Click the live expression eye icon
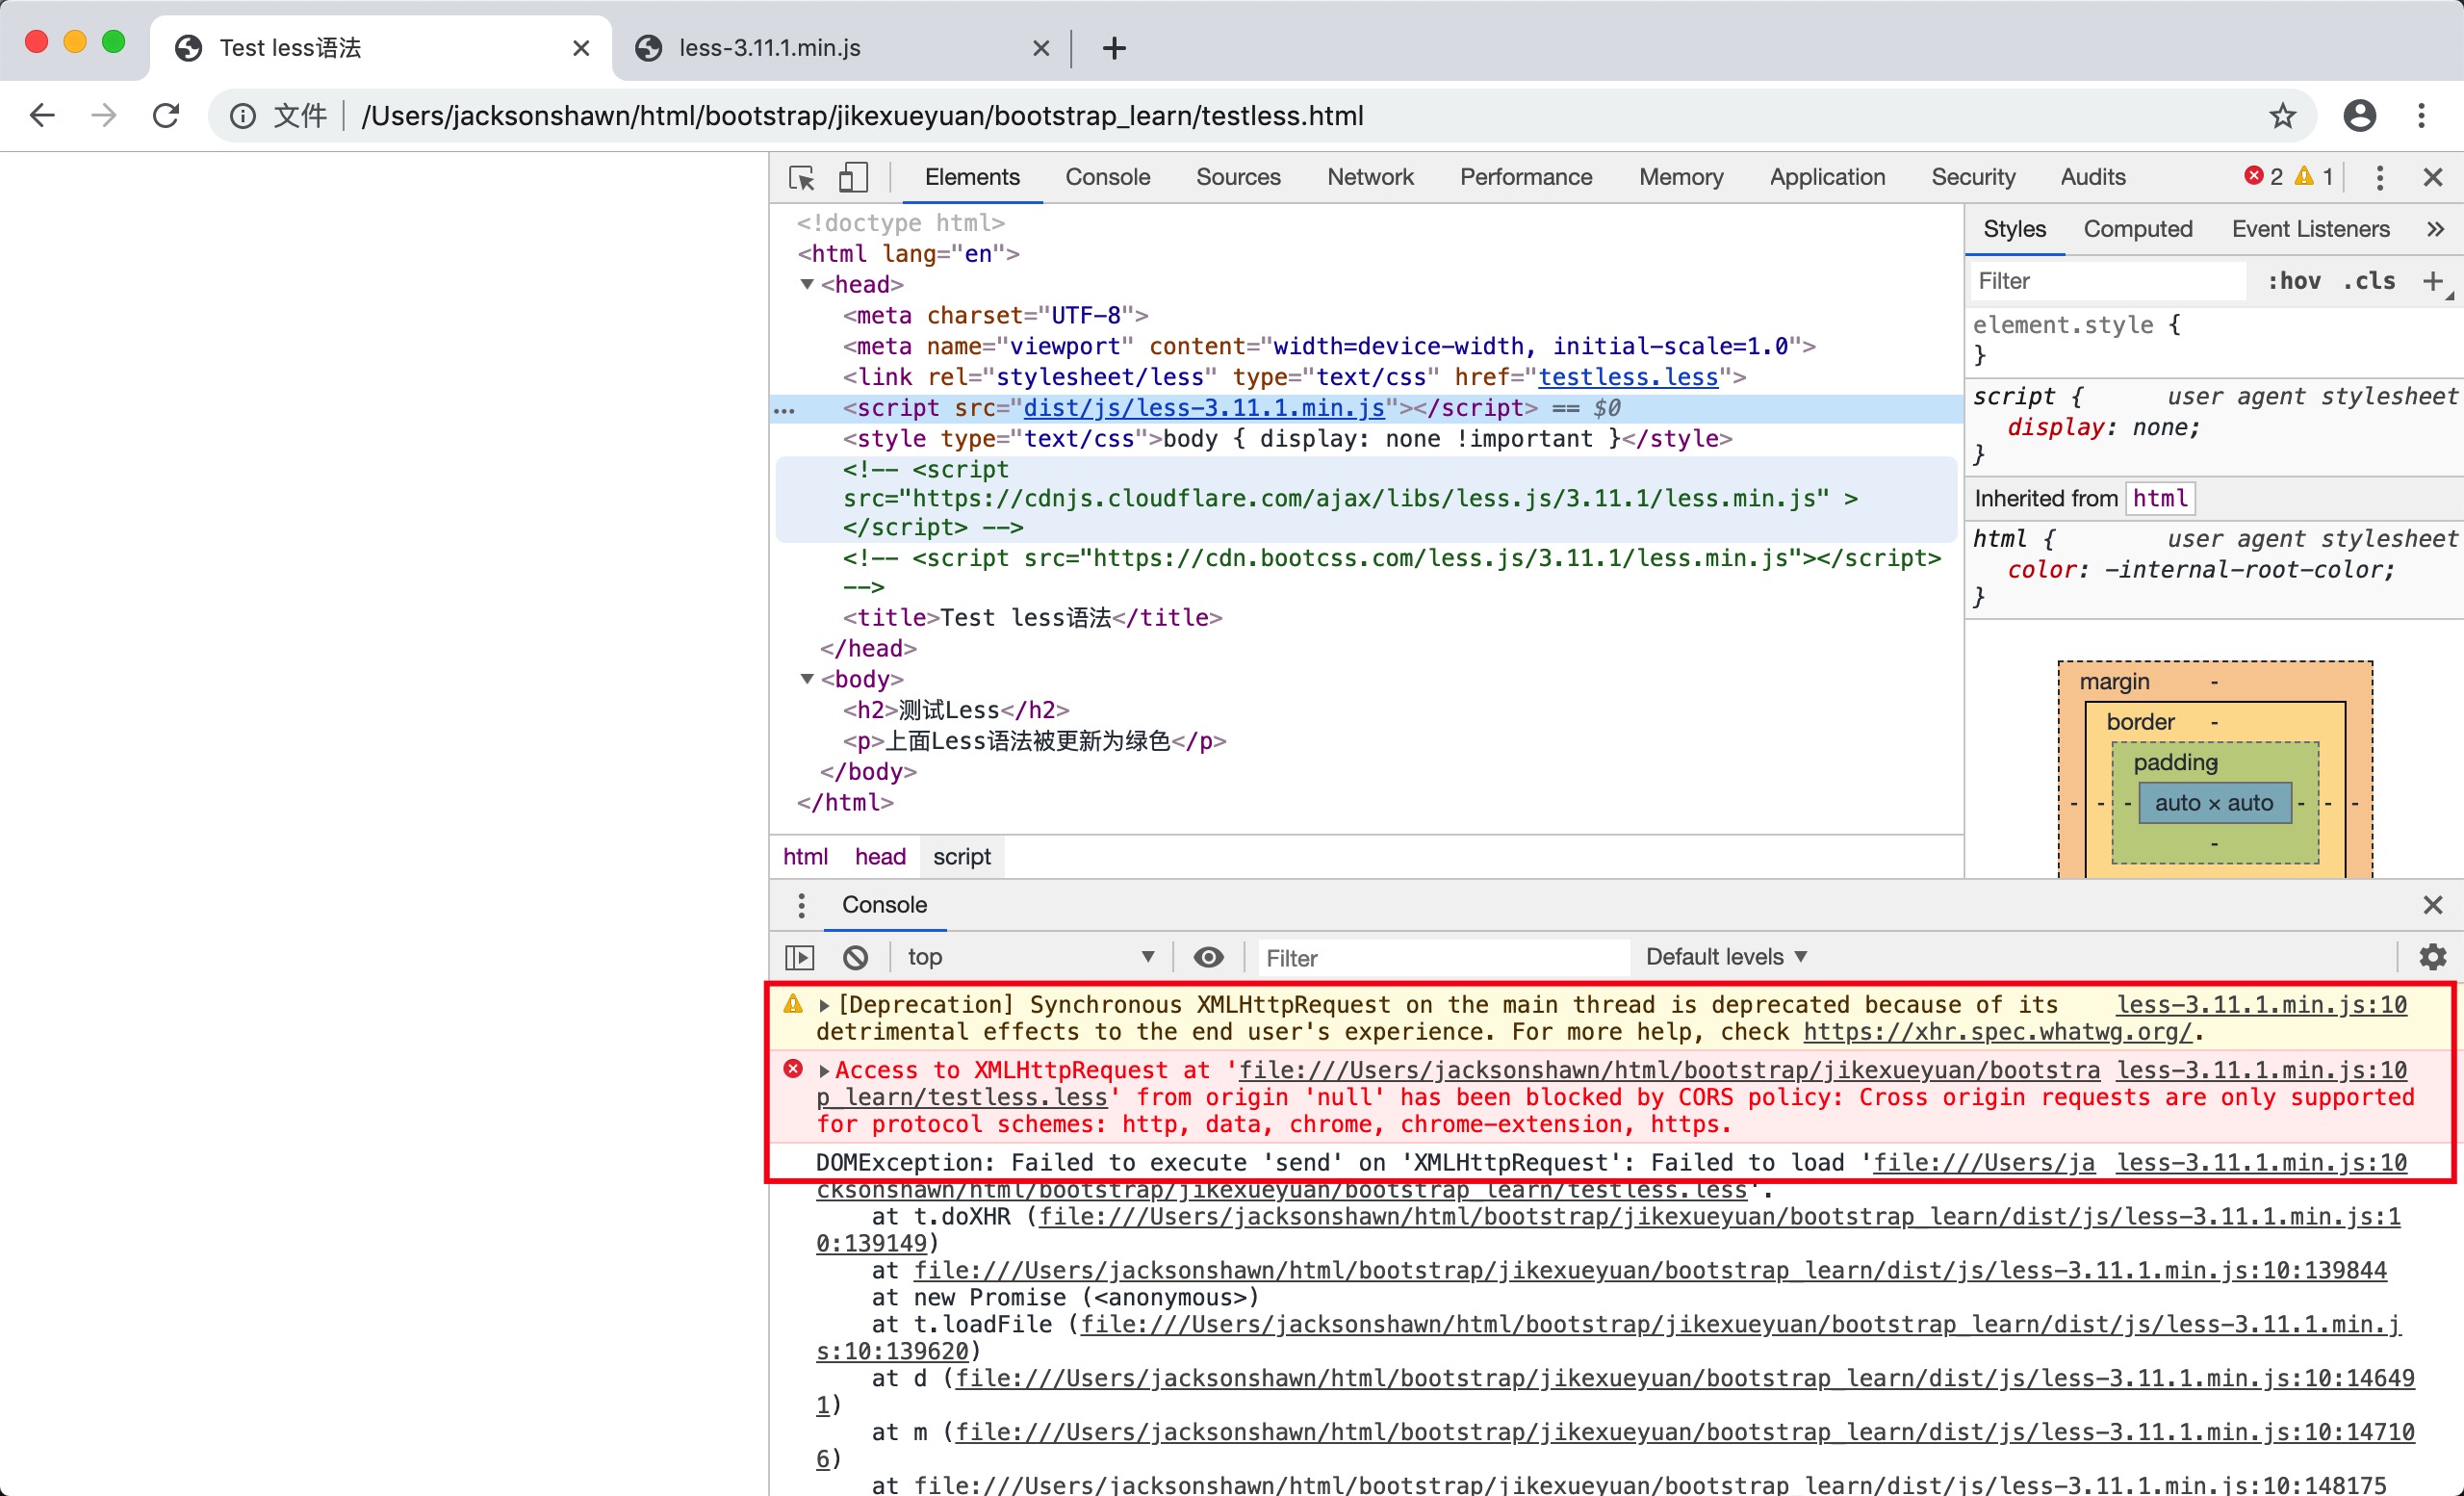The image size is (2464, 1496). pos(1208,957)
